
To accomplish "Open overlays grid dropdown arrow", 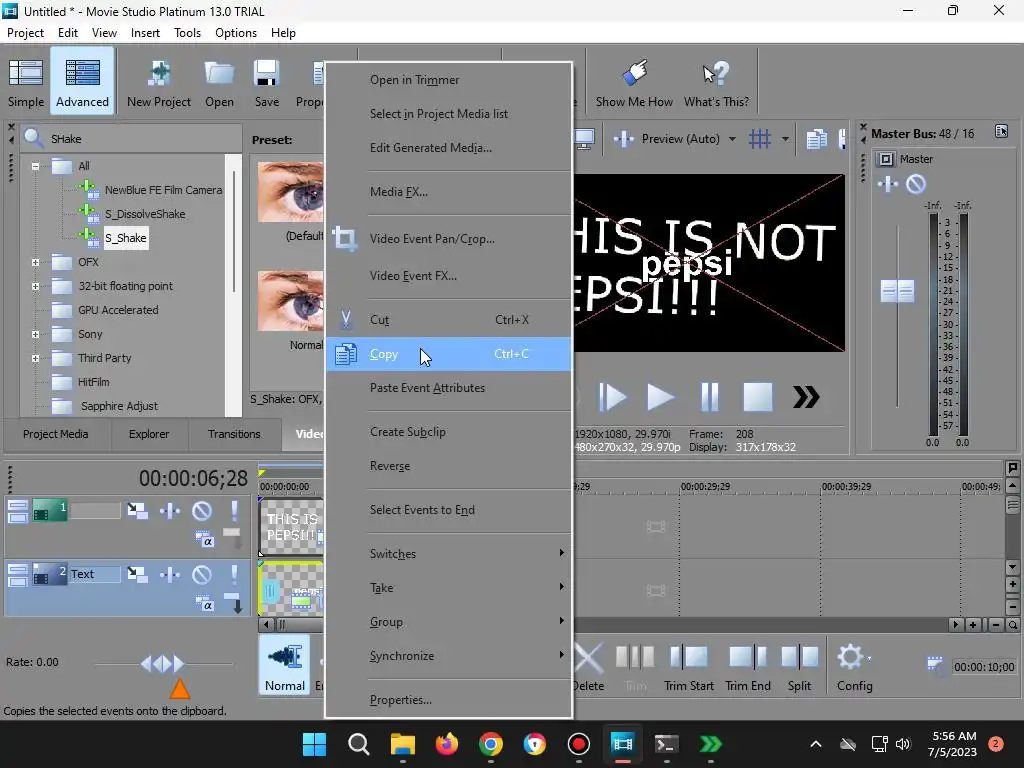I will coord(785,138).
